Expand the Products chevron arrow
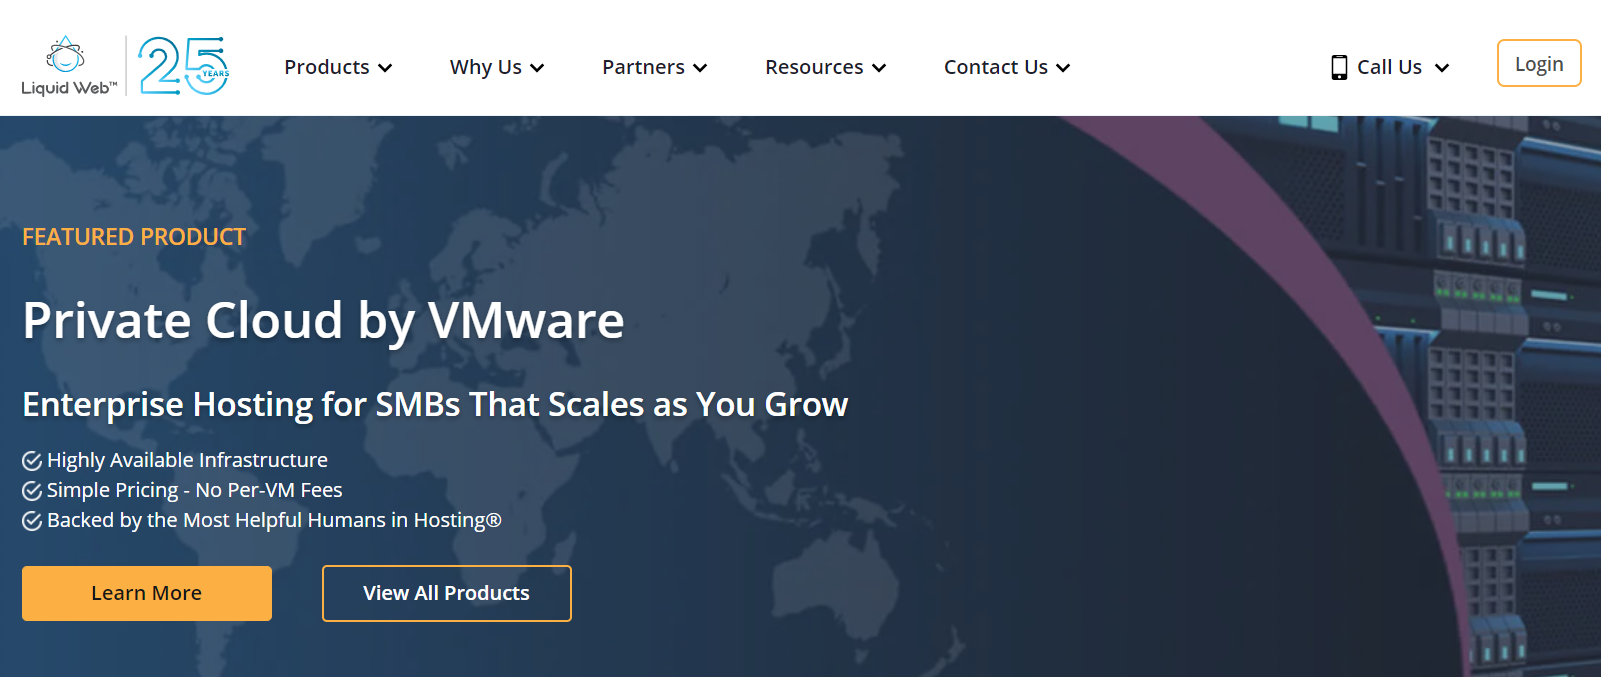Screen dimensions: 1601x677 coord(385,68)
